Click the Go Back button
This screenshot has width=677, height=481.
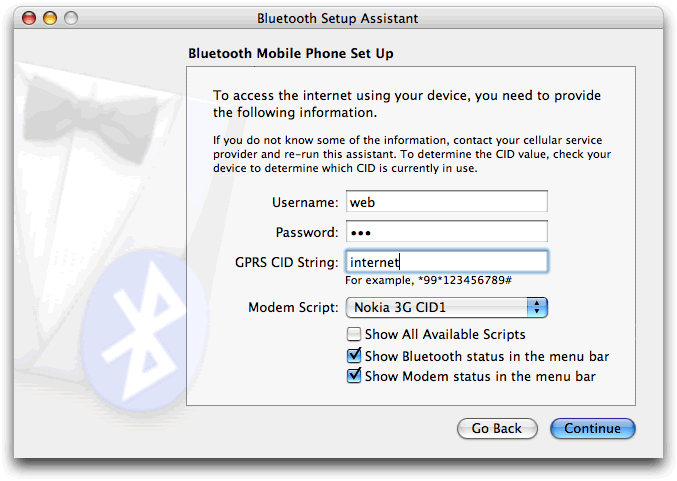click(x=497, y=428)
